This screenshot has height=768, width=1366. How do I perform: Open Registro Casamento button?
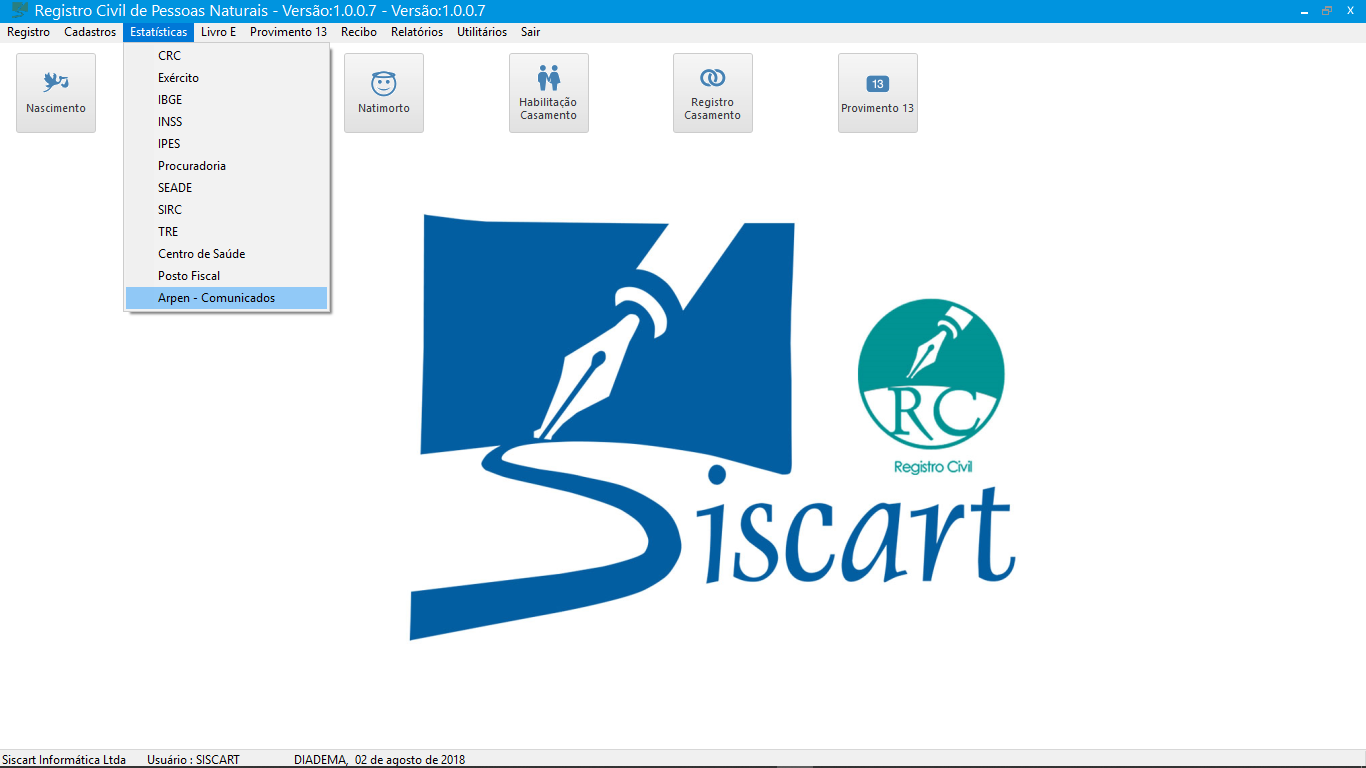point(712,93)
